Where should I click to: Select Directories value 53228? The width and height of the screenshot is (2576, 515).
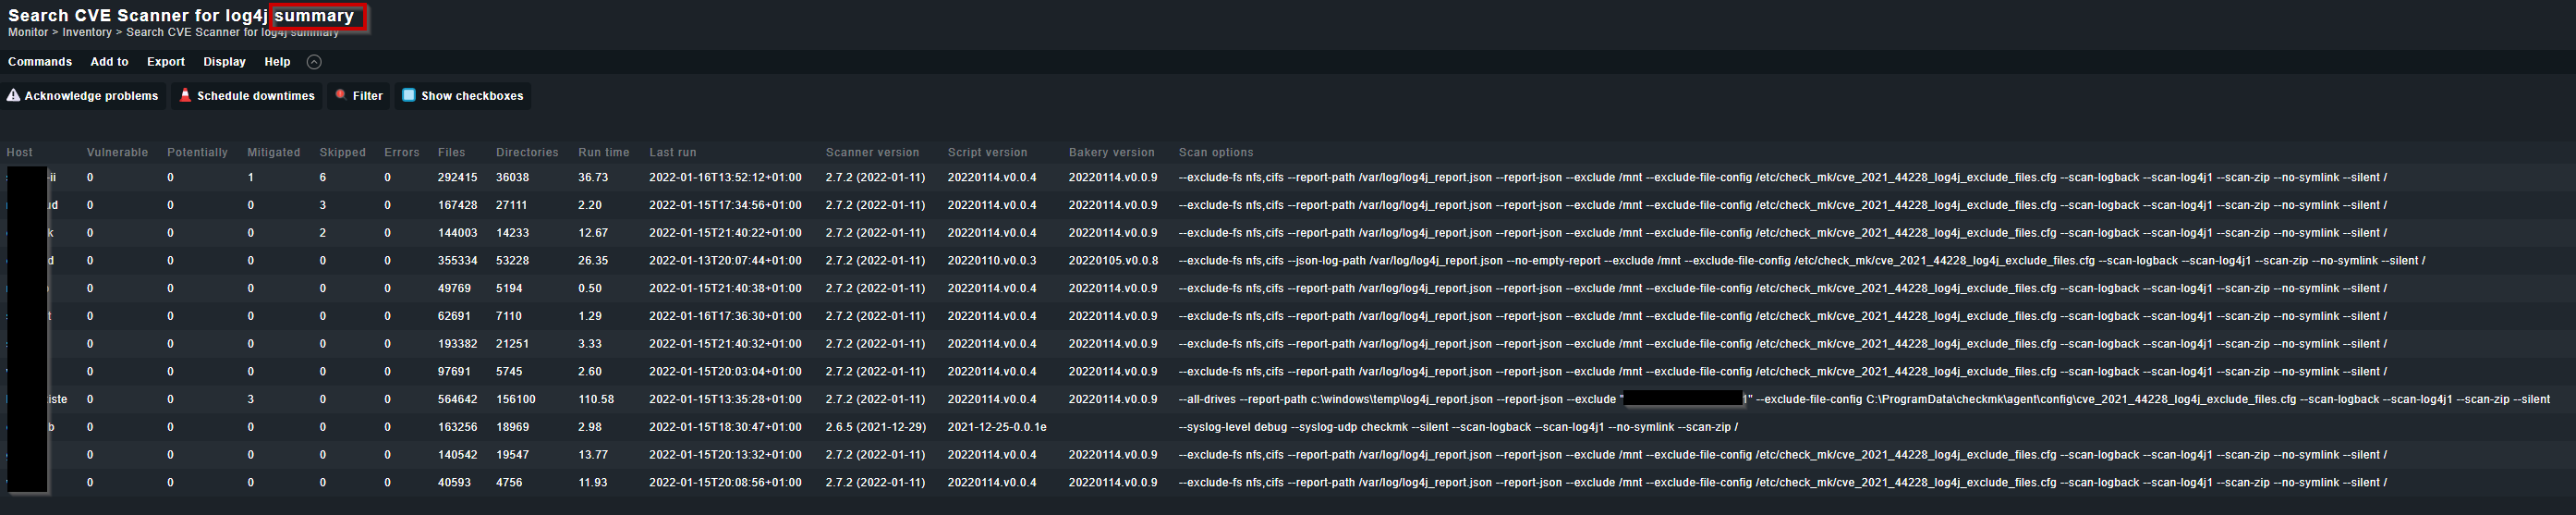pyautogui.click(x=512, y=261)
